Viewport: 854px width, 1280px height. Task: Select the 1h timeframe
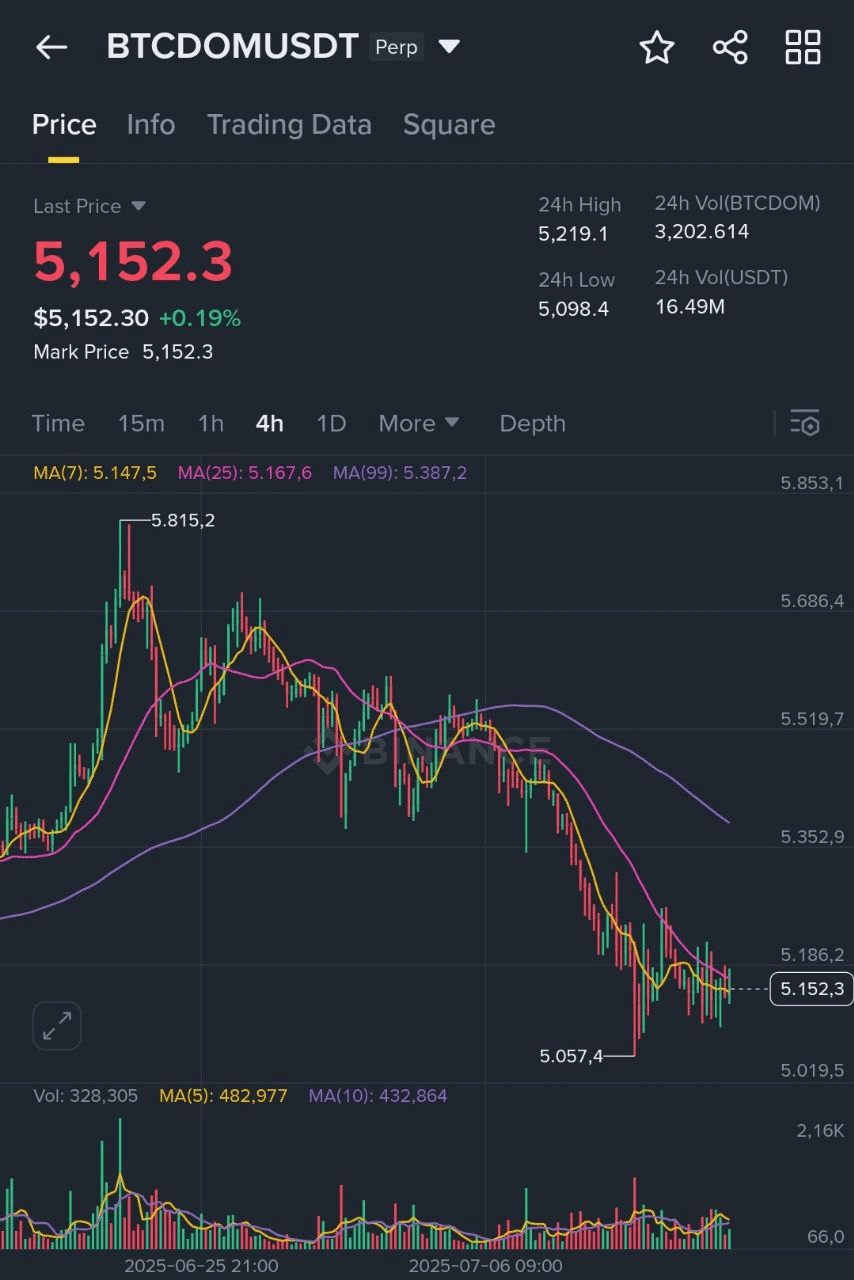point(211,423)
